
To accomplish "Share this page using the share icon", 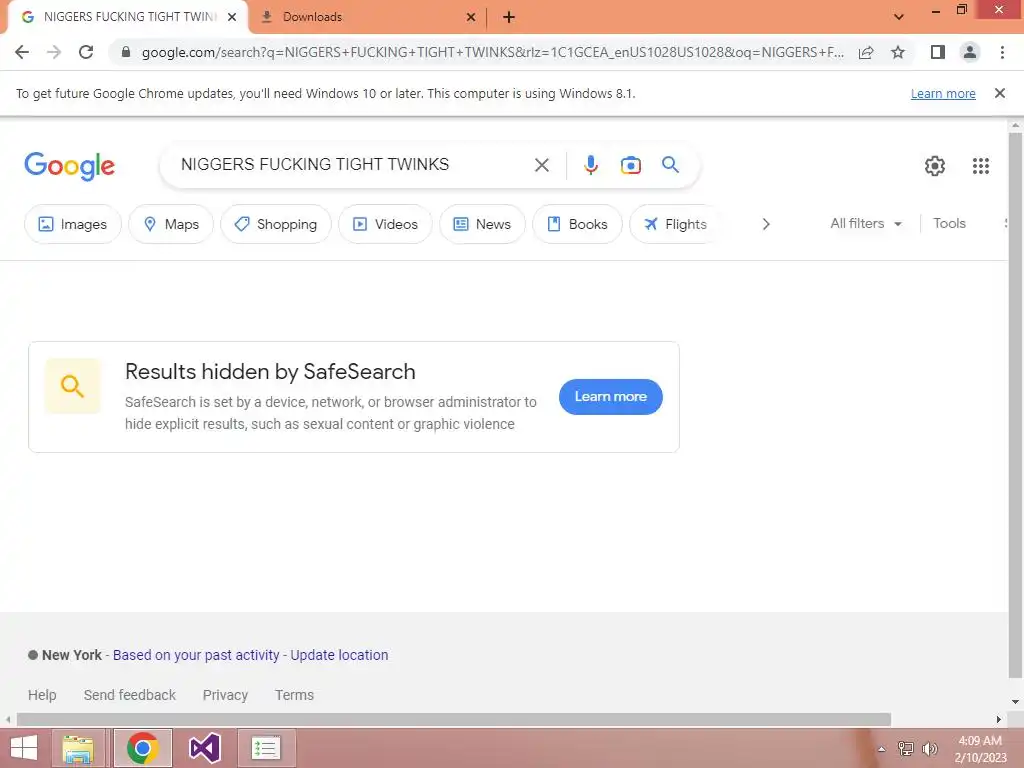I will [866, 52].
